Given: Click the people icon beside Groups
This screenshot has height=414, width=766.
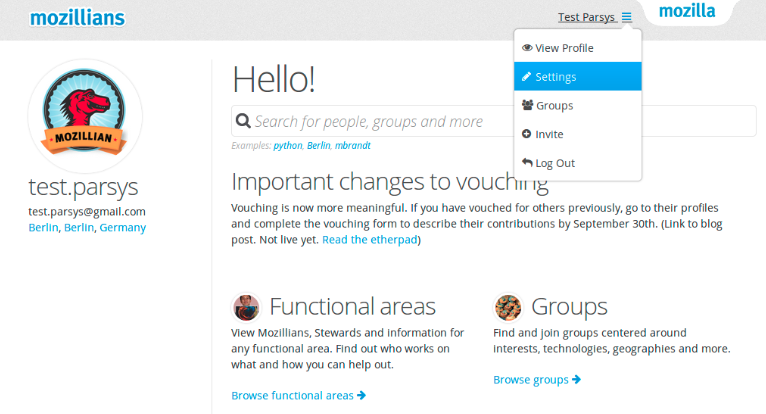Looking at the screenshot, I should [x=528, y=105].
